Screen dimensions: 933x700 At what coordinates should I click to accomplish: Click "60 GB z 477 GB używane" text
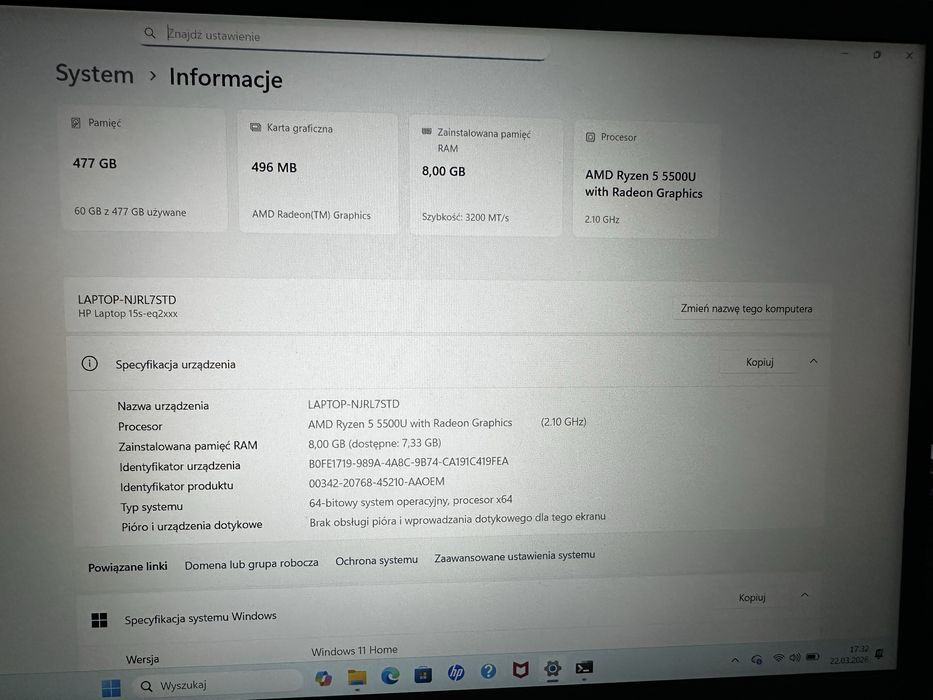point(130,211)
